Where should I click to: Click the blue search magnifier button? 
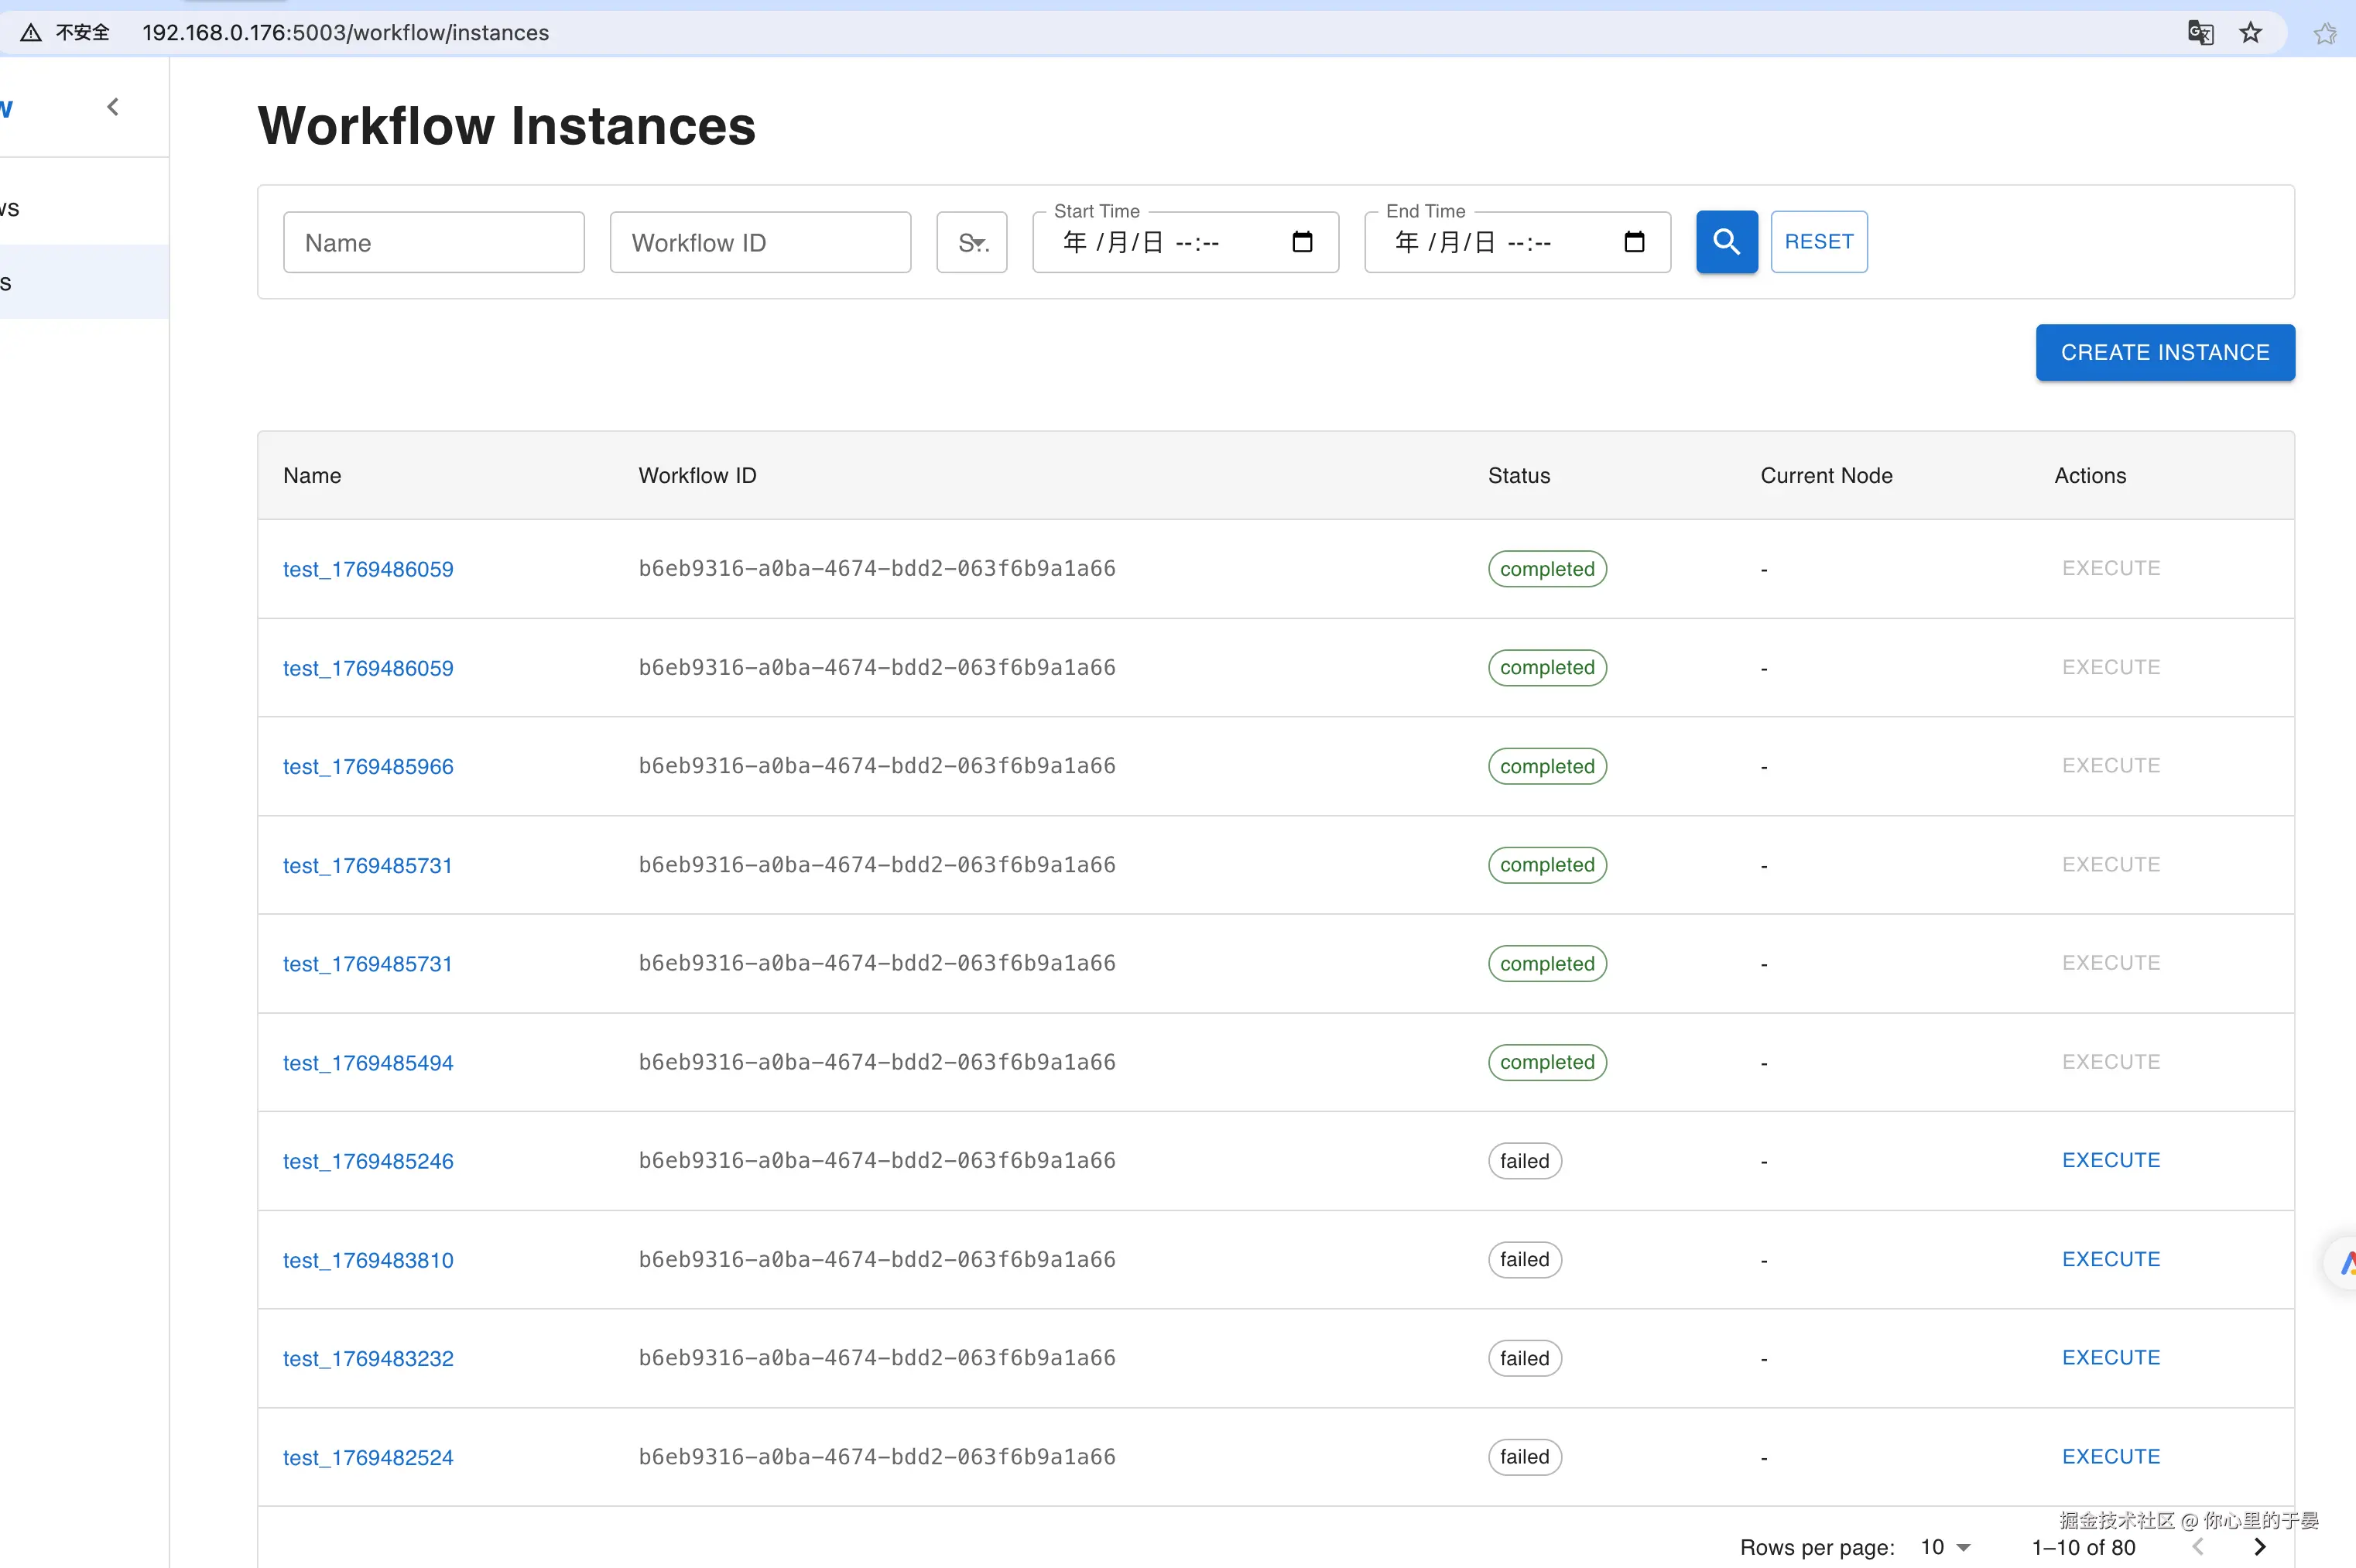(x=1726, y=242)
